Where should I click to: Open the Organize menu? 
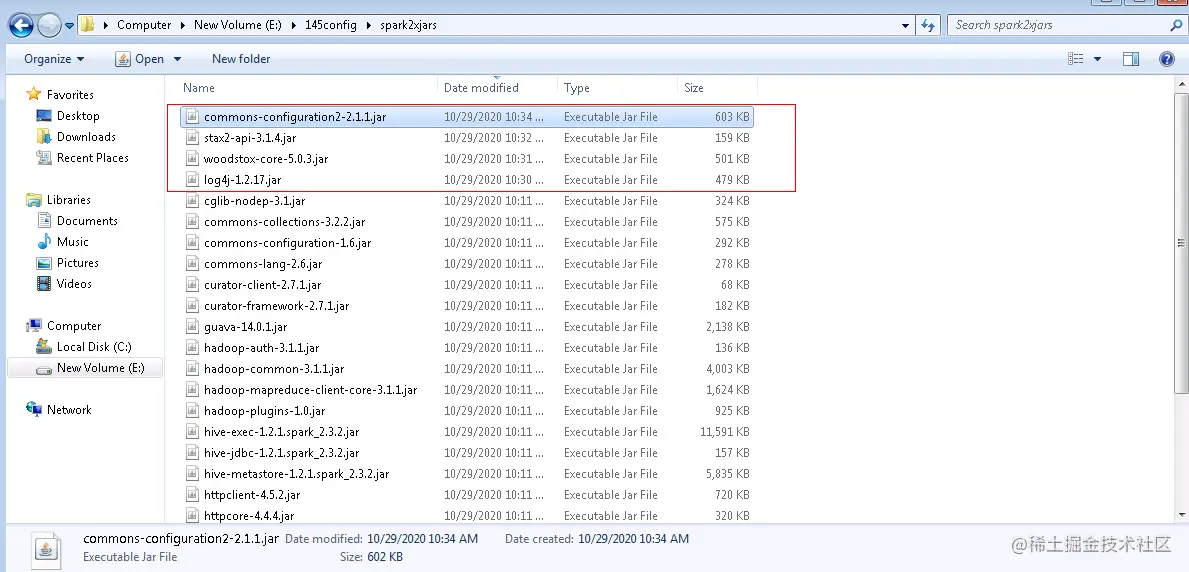pyautogui.click(x=54, y=59)
